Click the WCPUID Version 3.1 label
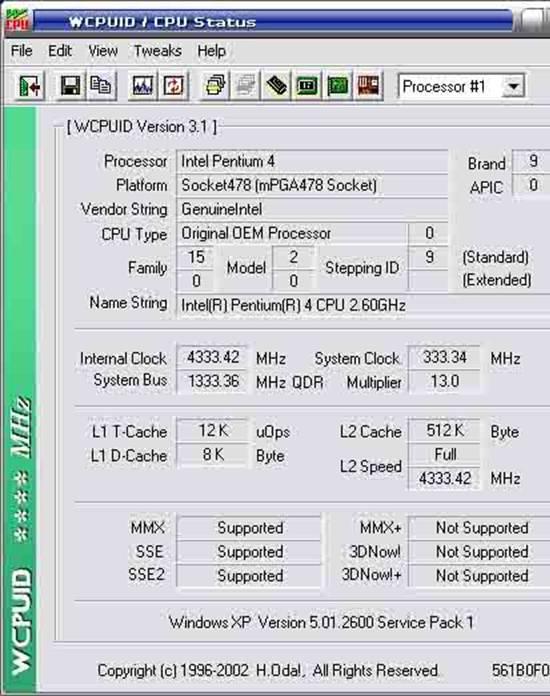The image size is (550, 696). [x=142, y=127]
